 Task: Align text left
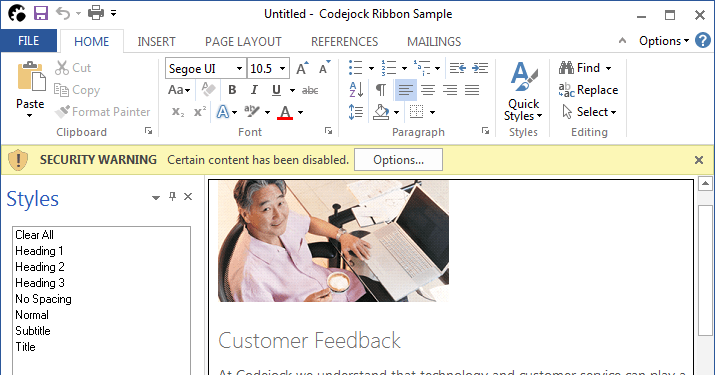[405, 90]
